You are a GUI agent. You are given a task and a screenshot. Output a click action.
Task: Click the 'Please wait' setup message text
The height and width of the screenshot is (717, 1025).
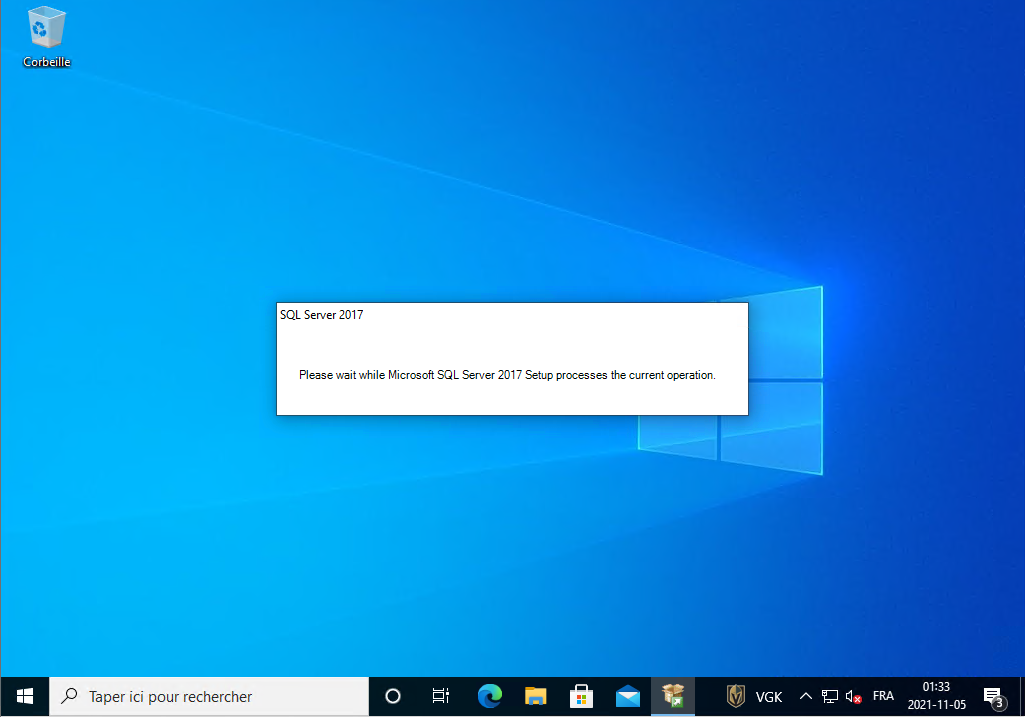tap(507, 375)
